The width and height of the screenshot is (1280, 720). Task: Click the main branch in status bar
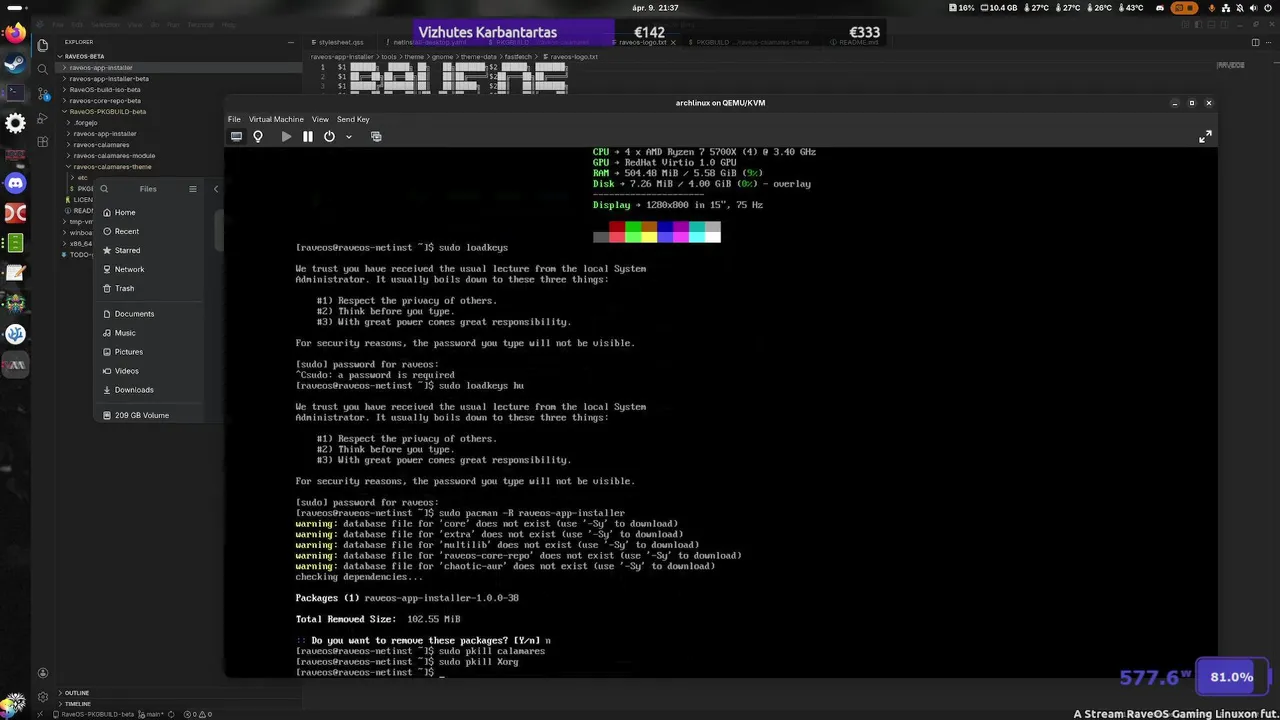[x=153, y=714]
